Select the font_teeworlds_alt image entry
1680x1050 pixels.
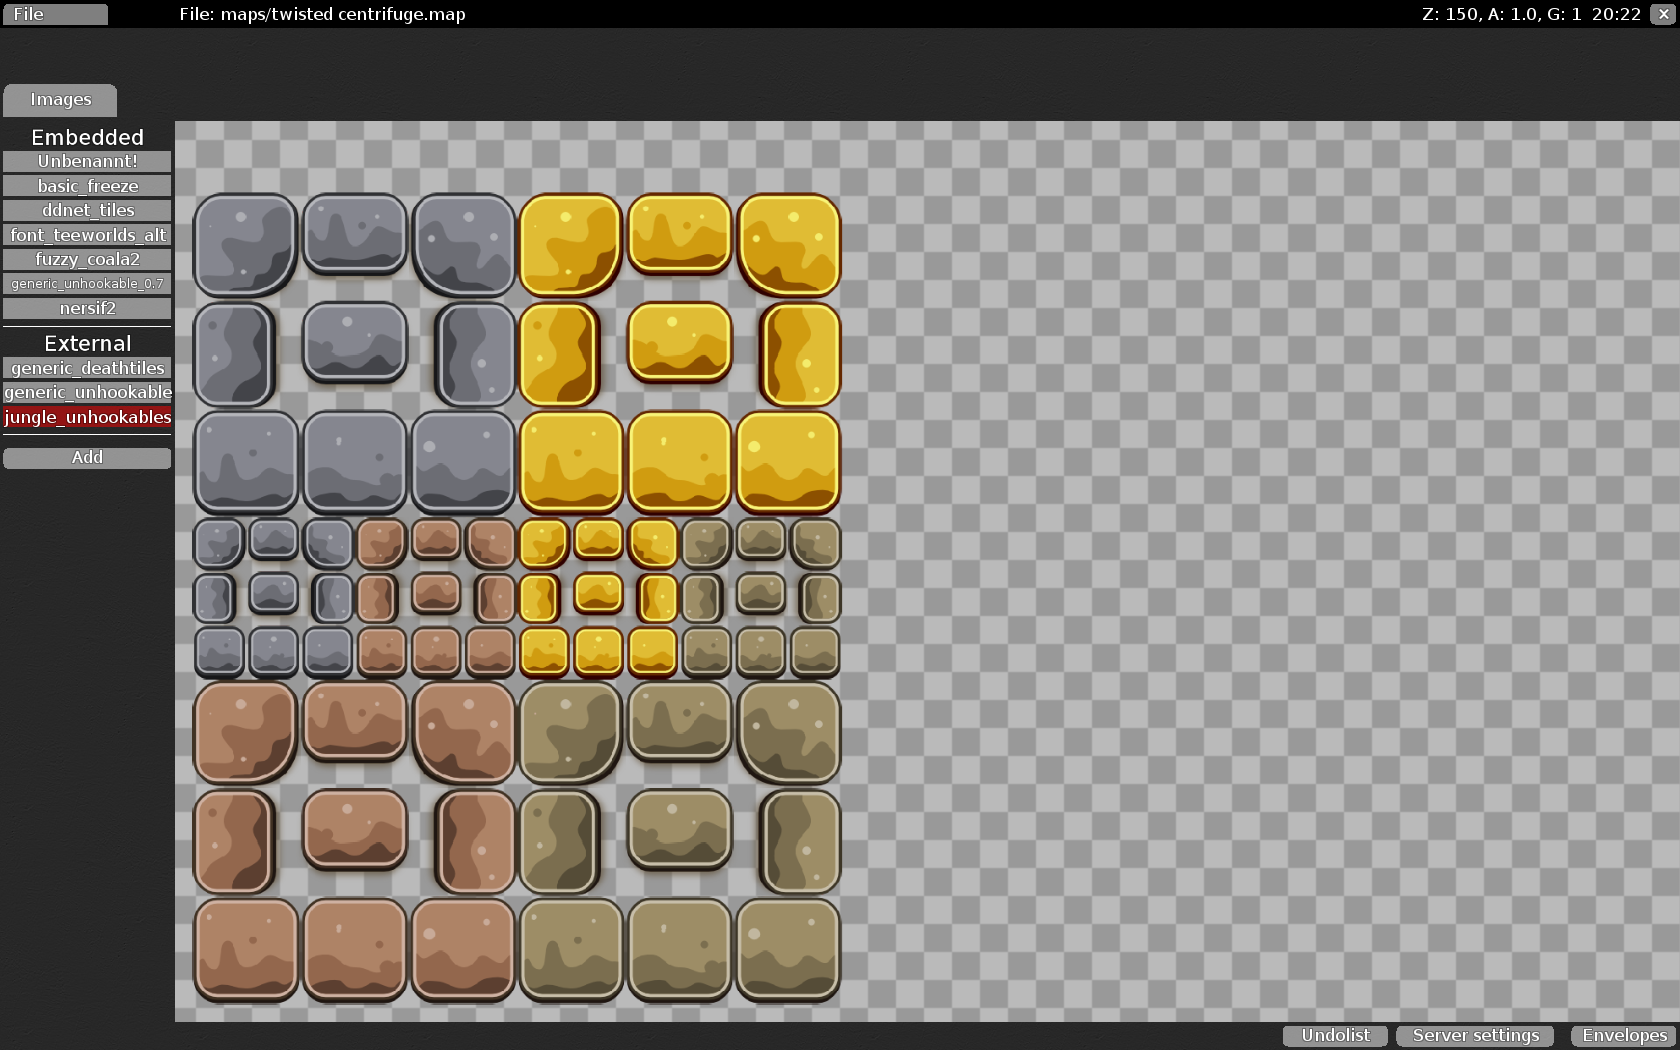pos(87,234)
